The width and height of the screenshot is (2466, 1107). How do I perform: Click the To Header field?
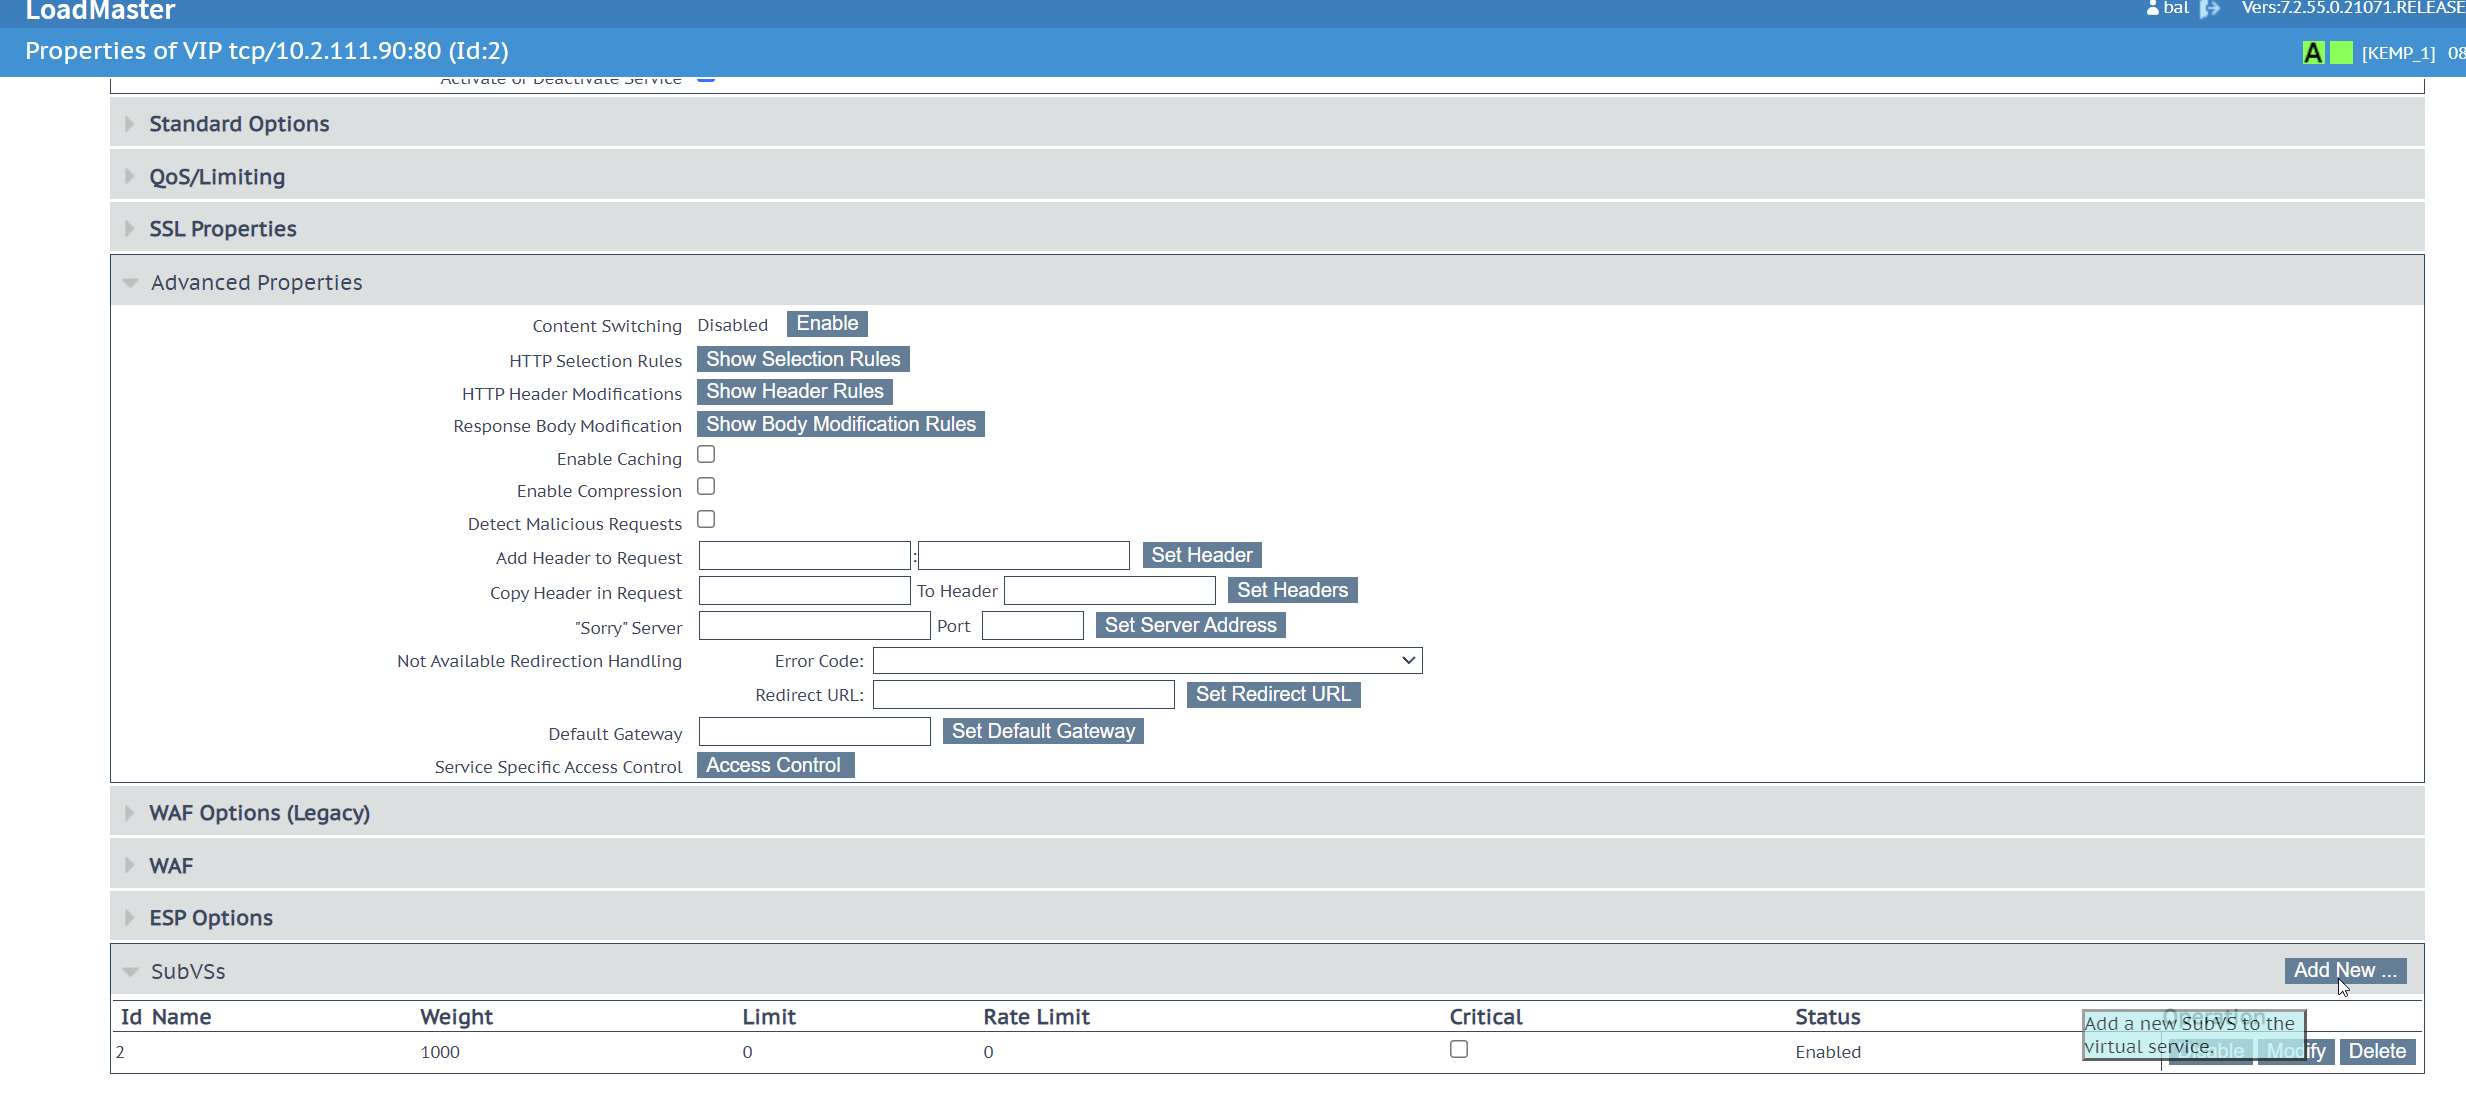click(x=1110, y=590)
